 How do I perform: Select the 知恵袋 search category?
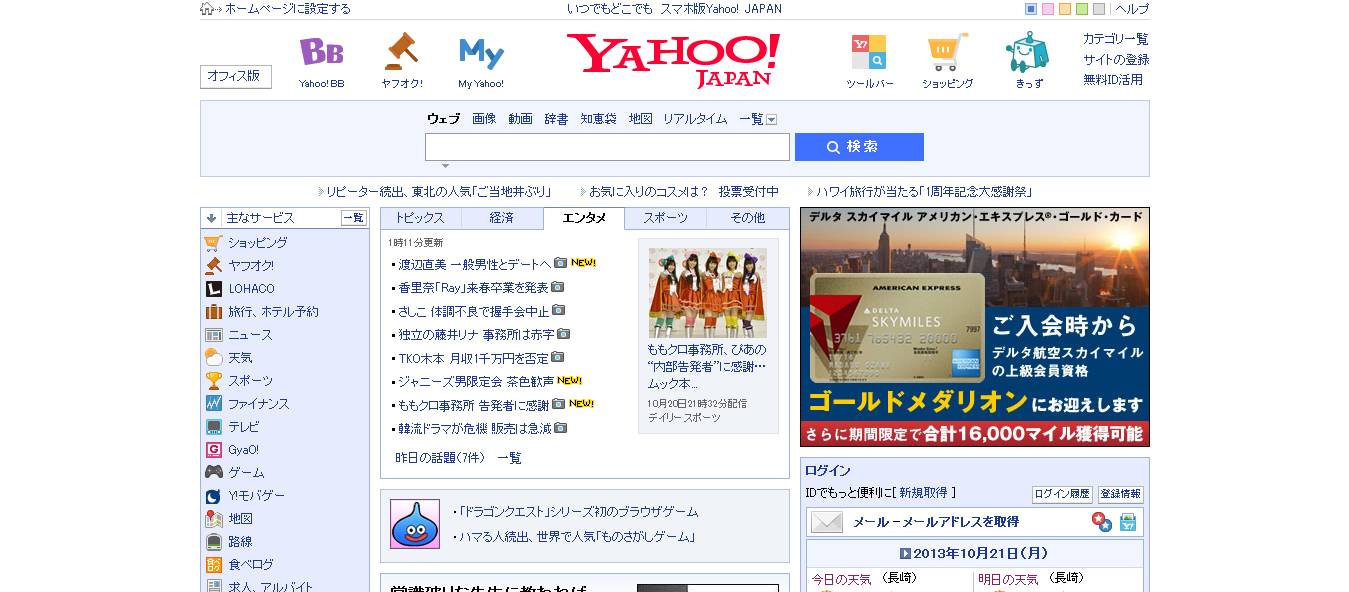tap(598, 119)
